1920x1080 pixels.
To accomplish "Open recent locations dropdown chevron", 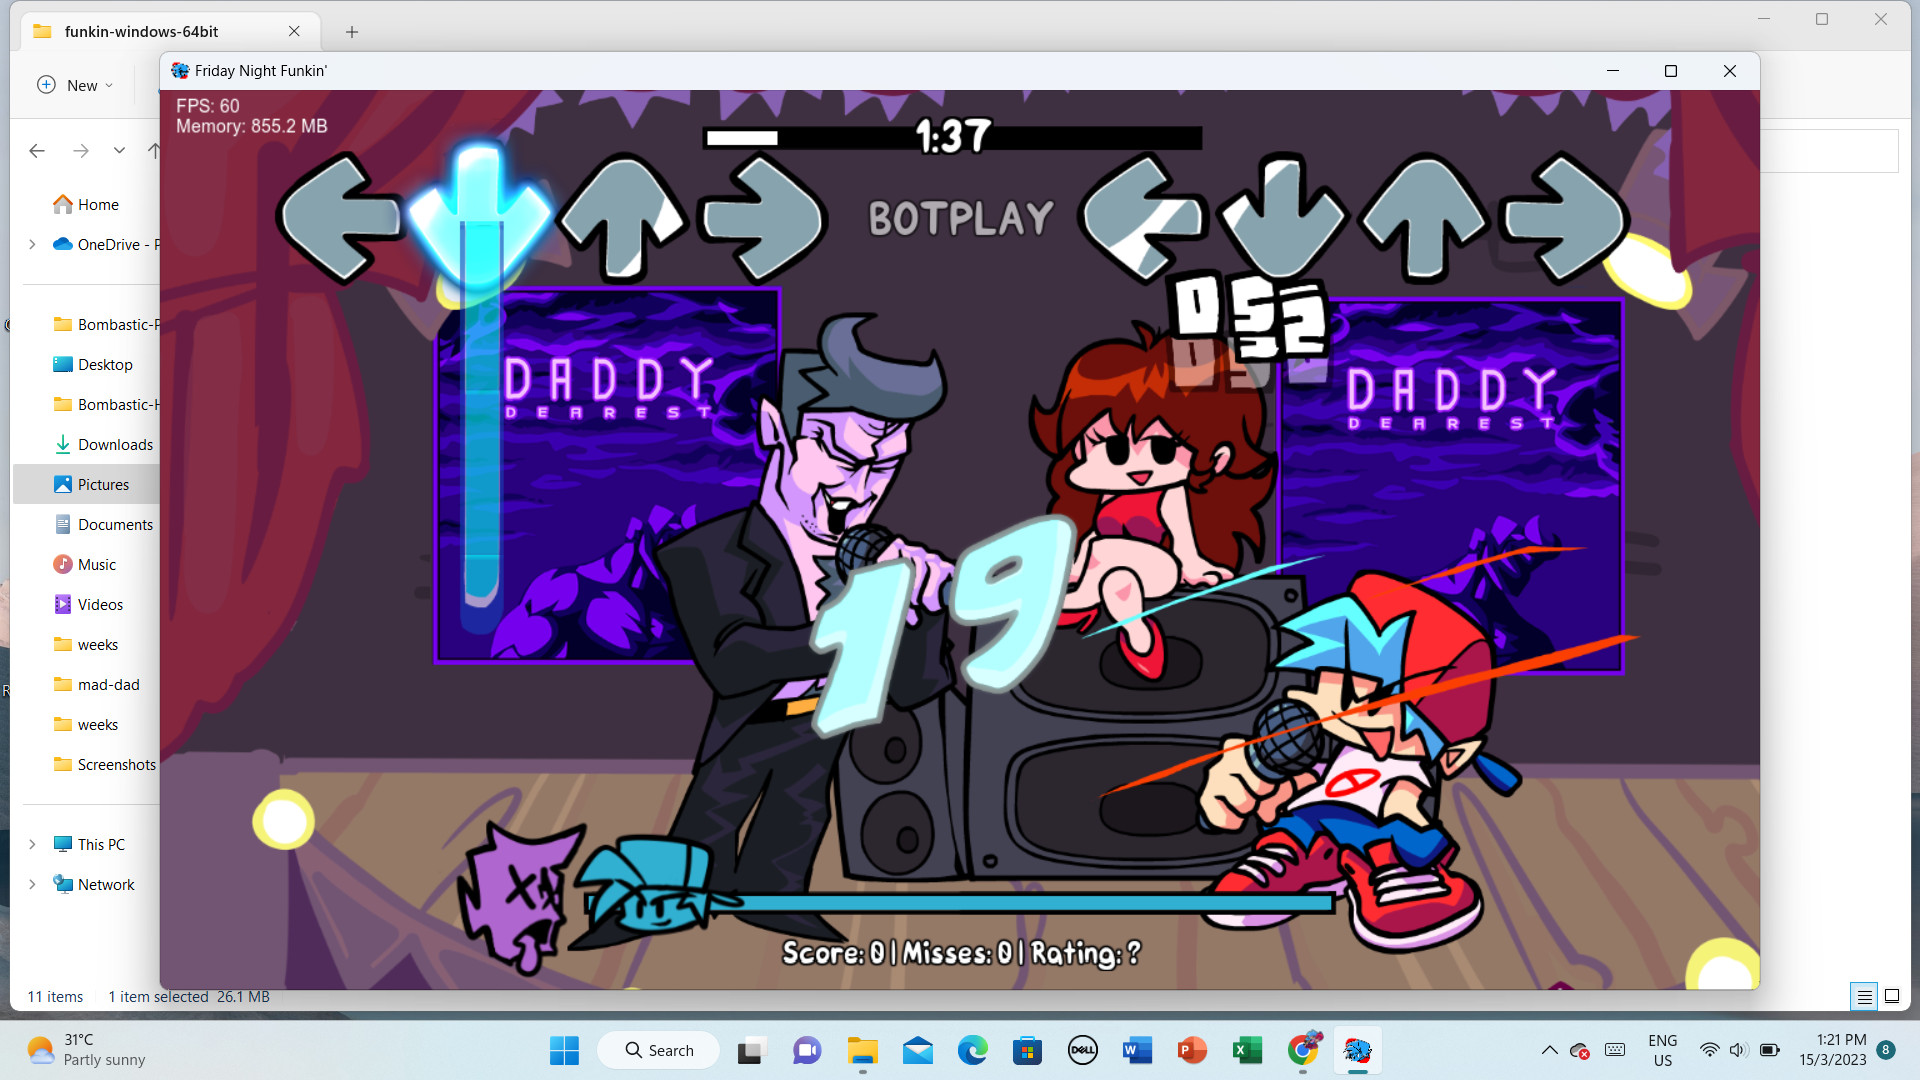I will point(119,150).
